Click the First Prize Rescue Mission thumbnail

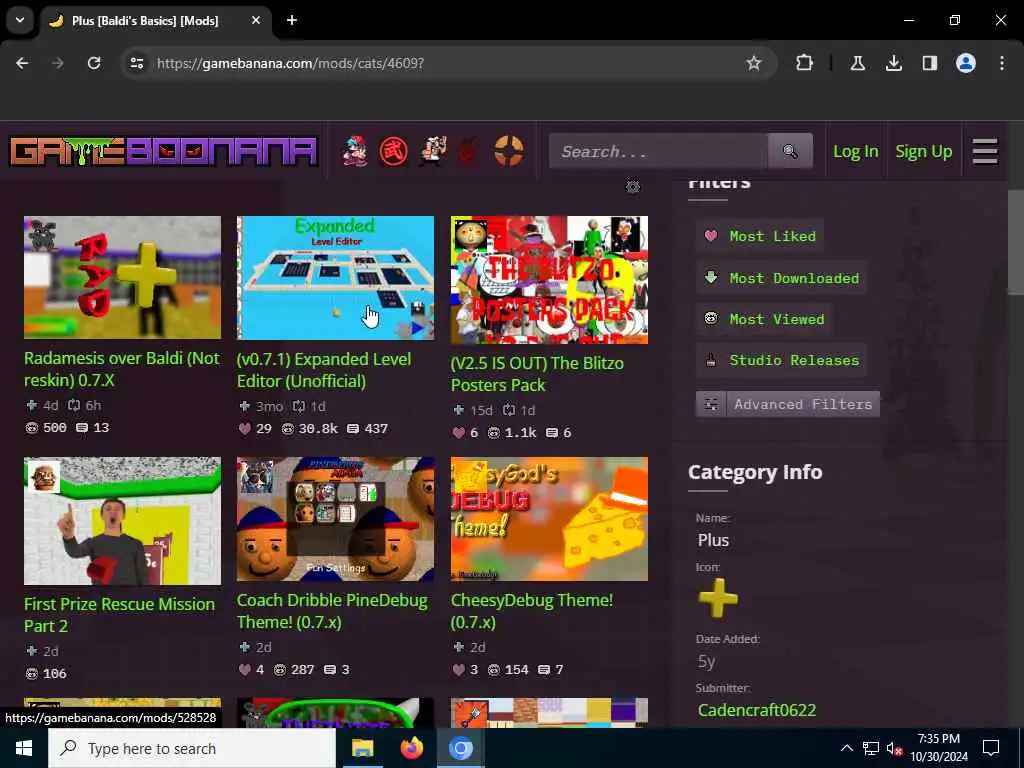122,520
